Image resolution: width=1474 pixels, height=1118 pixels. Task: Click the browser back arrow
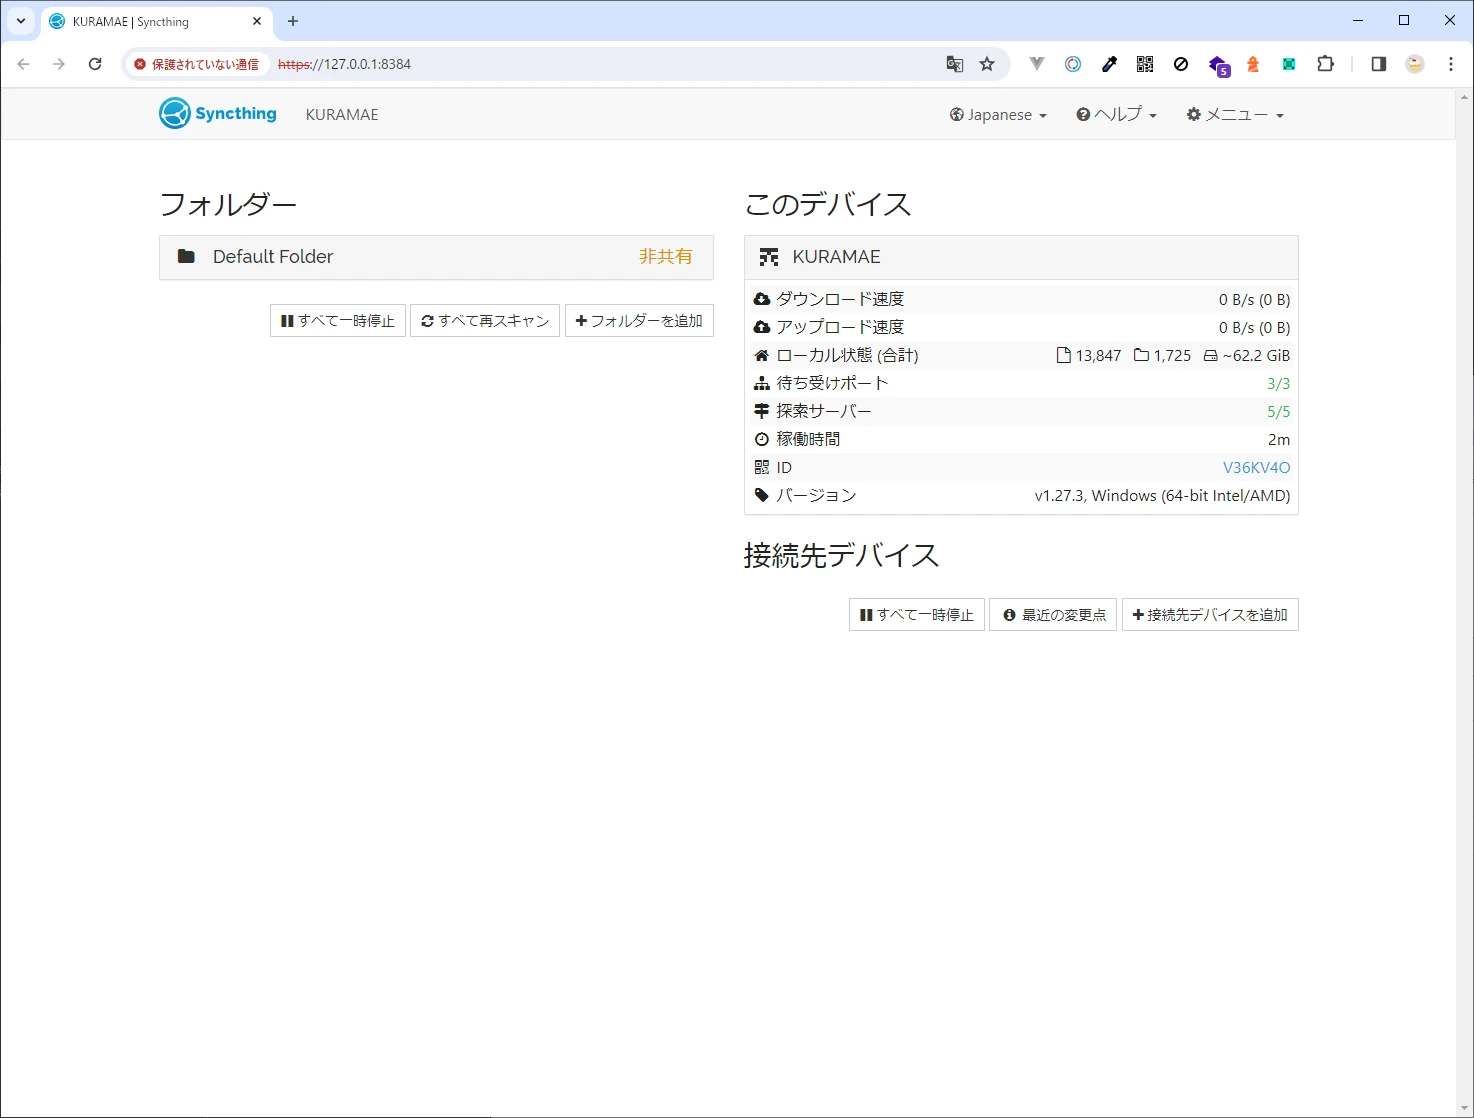point(24,64)
